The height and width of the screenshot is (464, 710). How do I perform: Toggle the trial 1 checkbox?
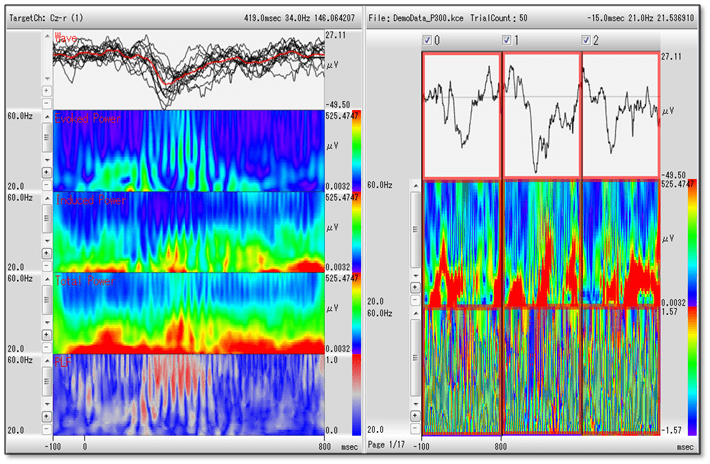[507, 41]
